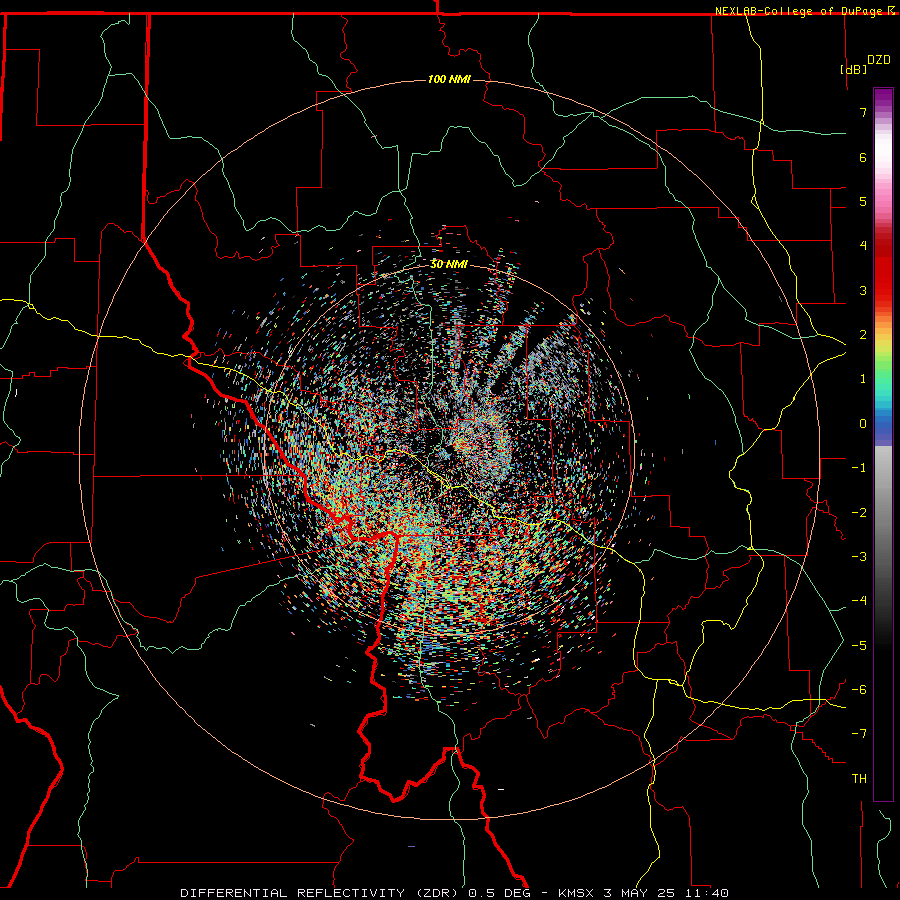Click the -6 dB value on color scale
900x900 pixels.
pos(859,690)
